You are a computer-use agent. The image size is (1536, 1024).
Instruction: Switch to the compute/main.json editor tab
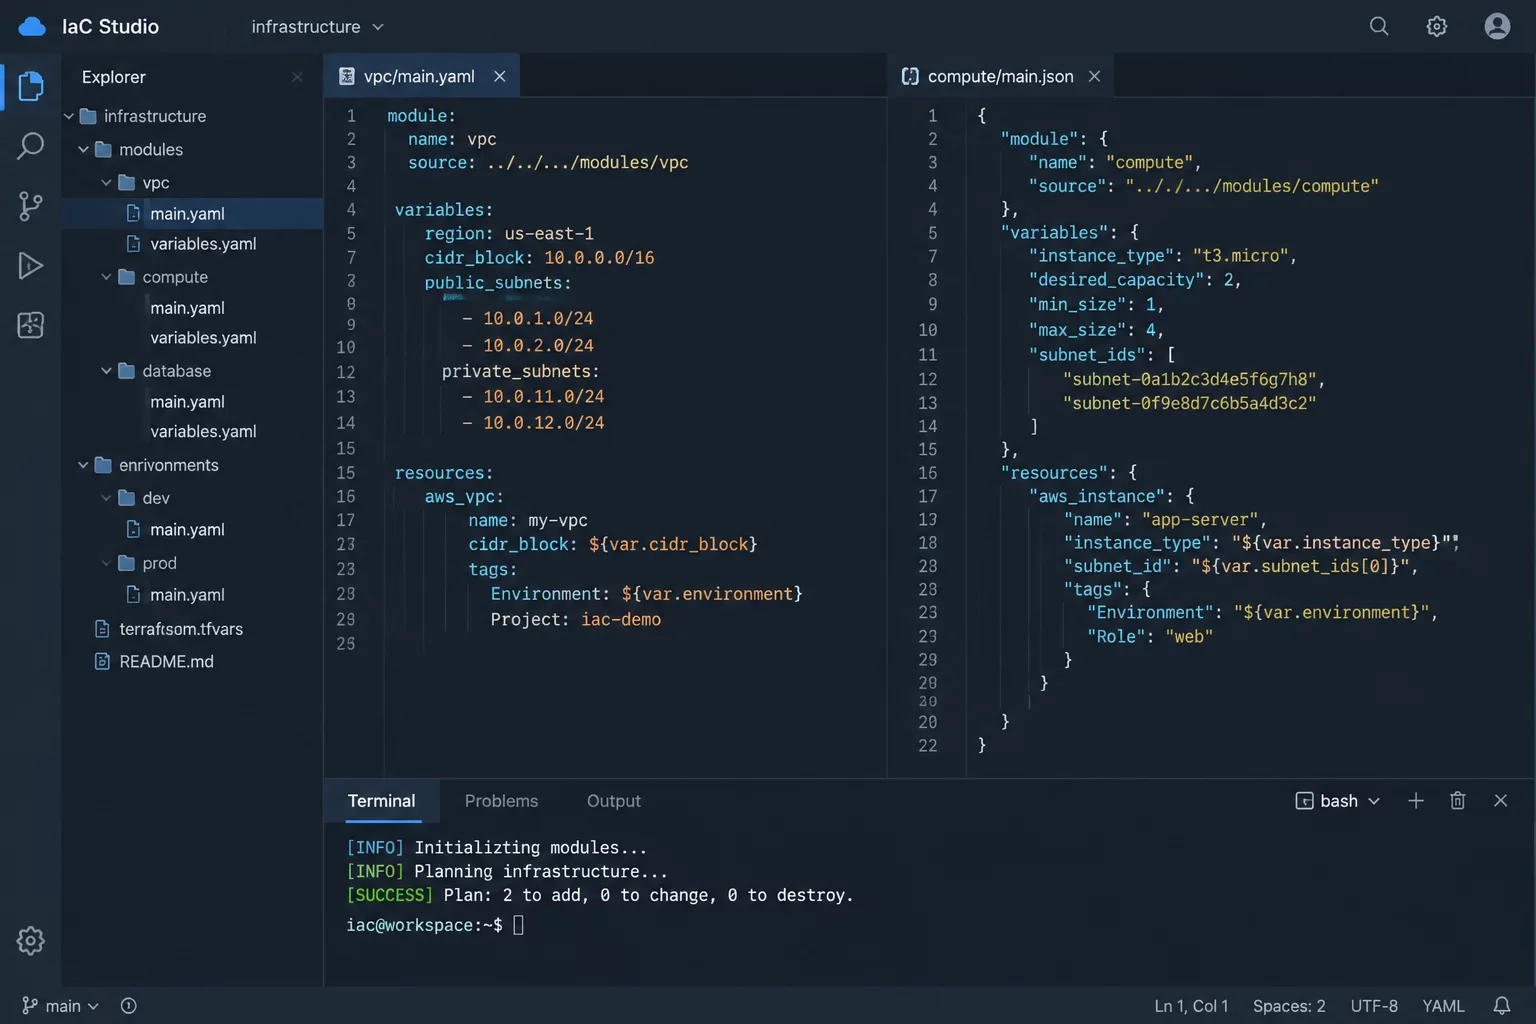1001,76
